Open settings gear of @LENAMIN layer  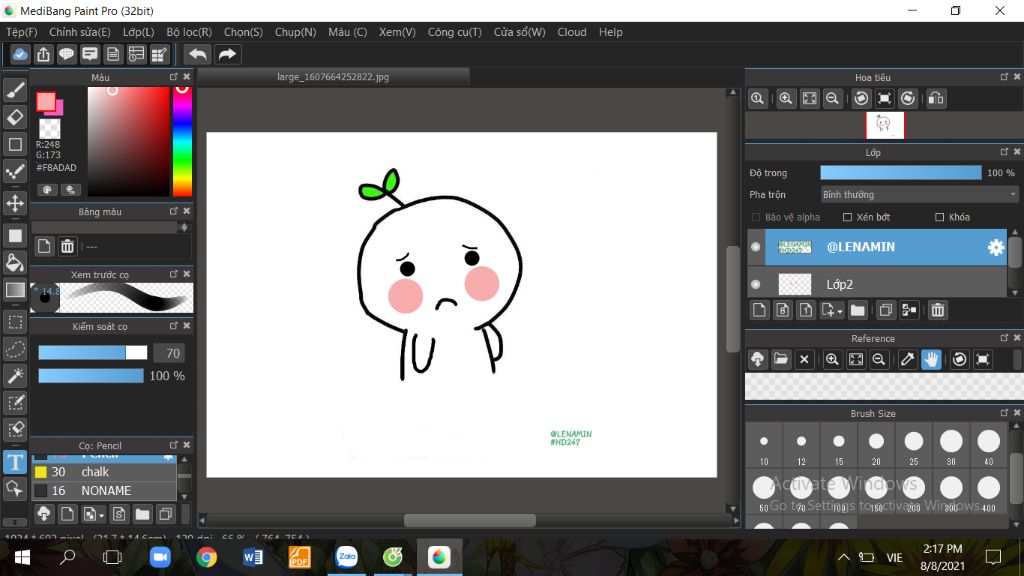pos(995,247)
